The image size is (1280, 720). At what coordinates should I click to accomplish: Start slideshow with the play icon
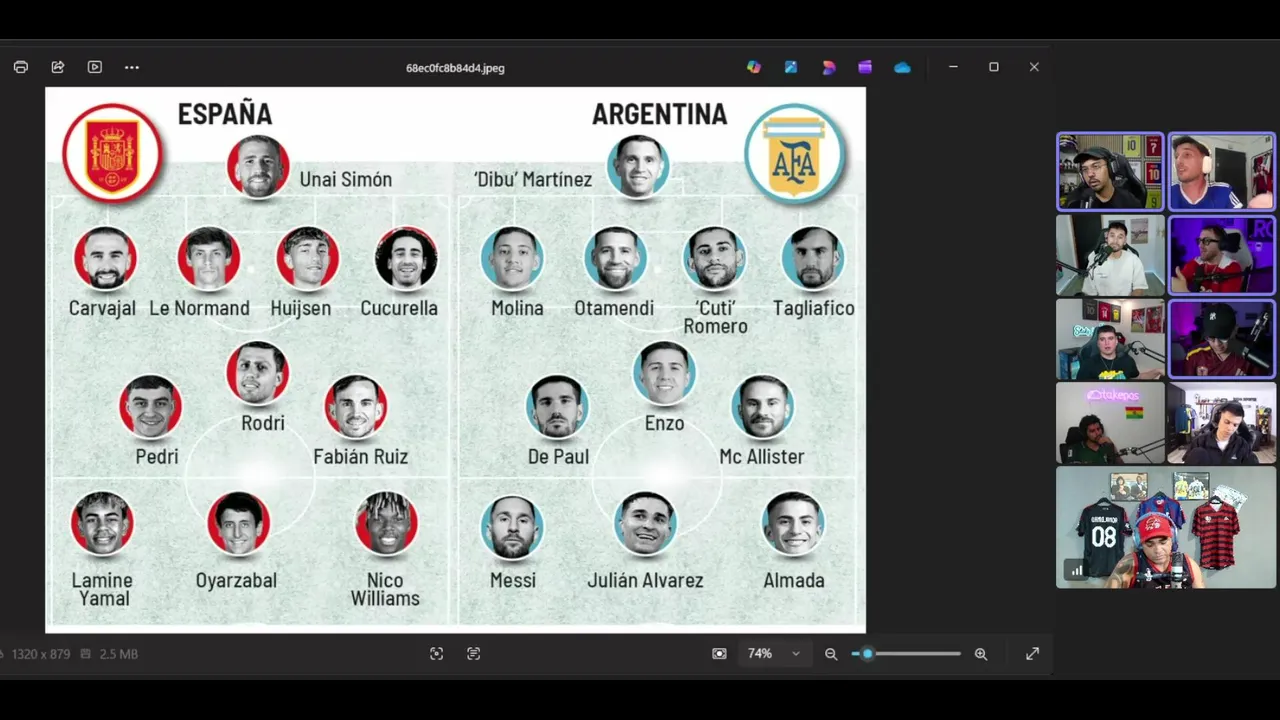coord(95,67)
